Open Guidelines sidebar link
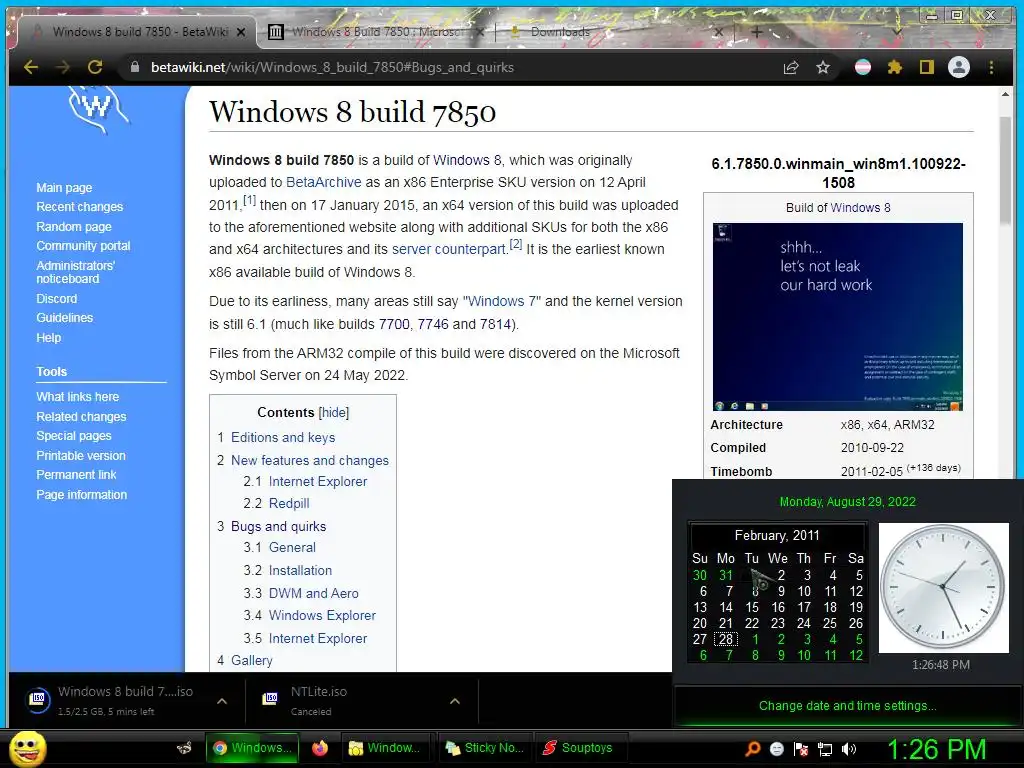This screenshot has width=1024, height=768. pos(65,317)
